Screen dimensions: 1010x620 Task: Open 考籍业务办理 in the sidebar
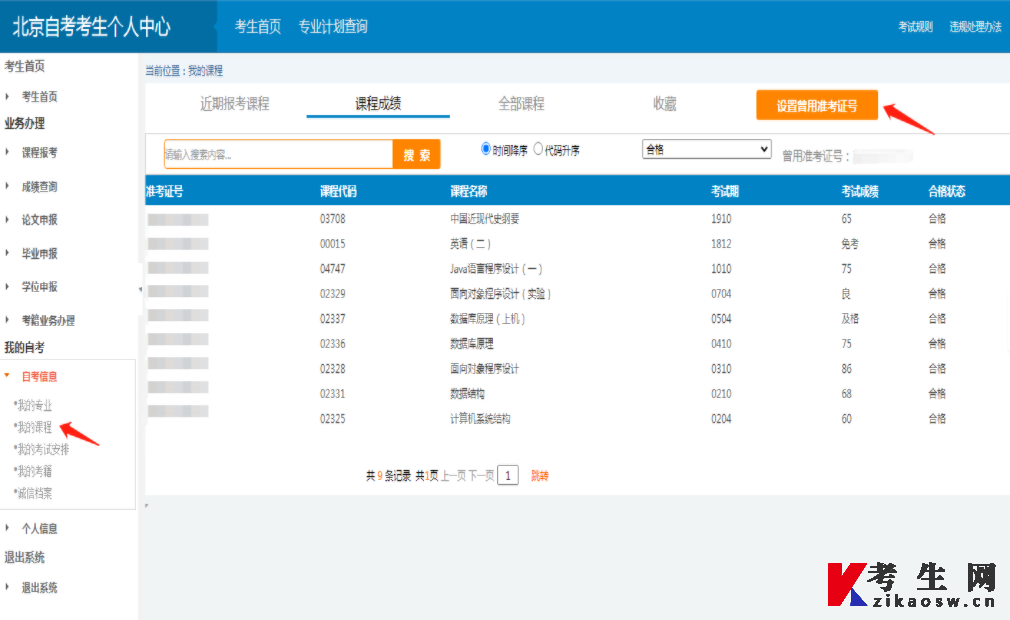52,320
